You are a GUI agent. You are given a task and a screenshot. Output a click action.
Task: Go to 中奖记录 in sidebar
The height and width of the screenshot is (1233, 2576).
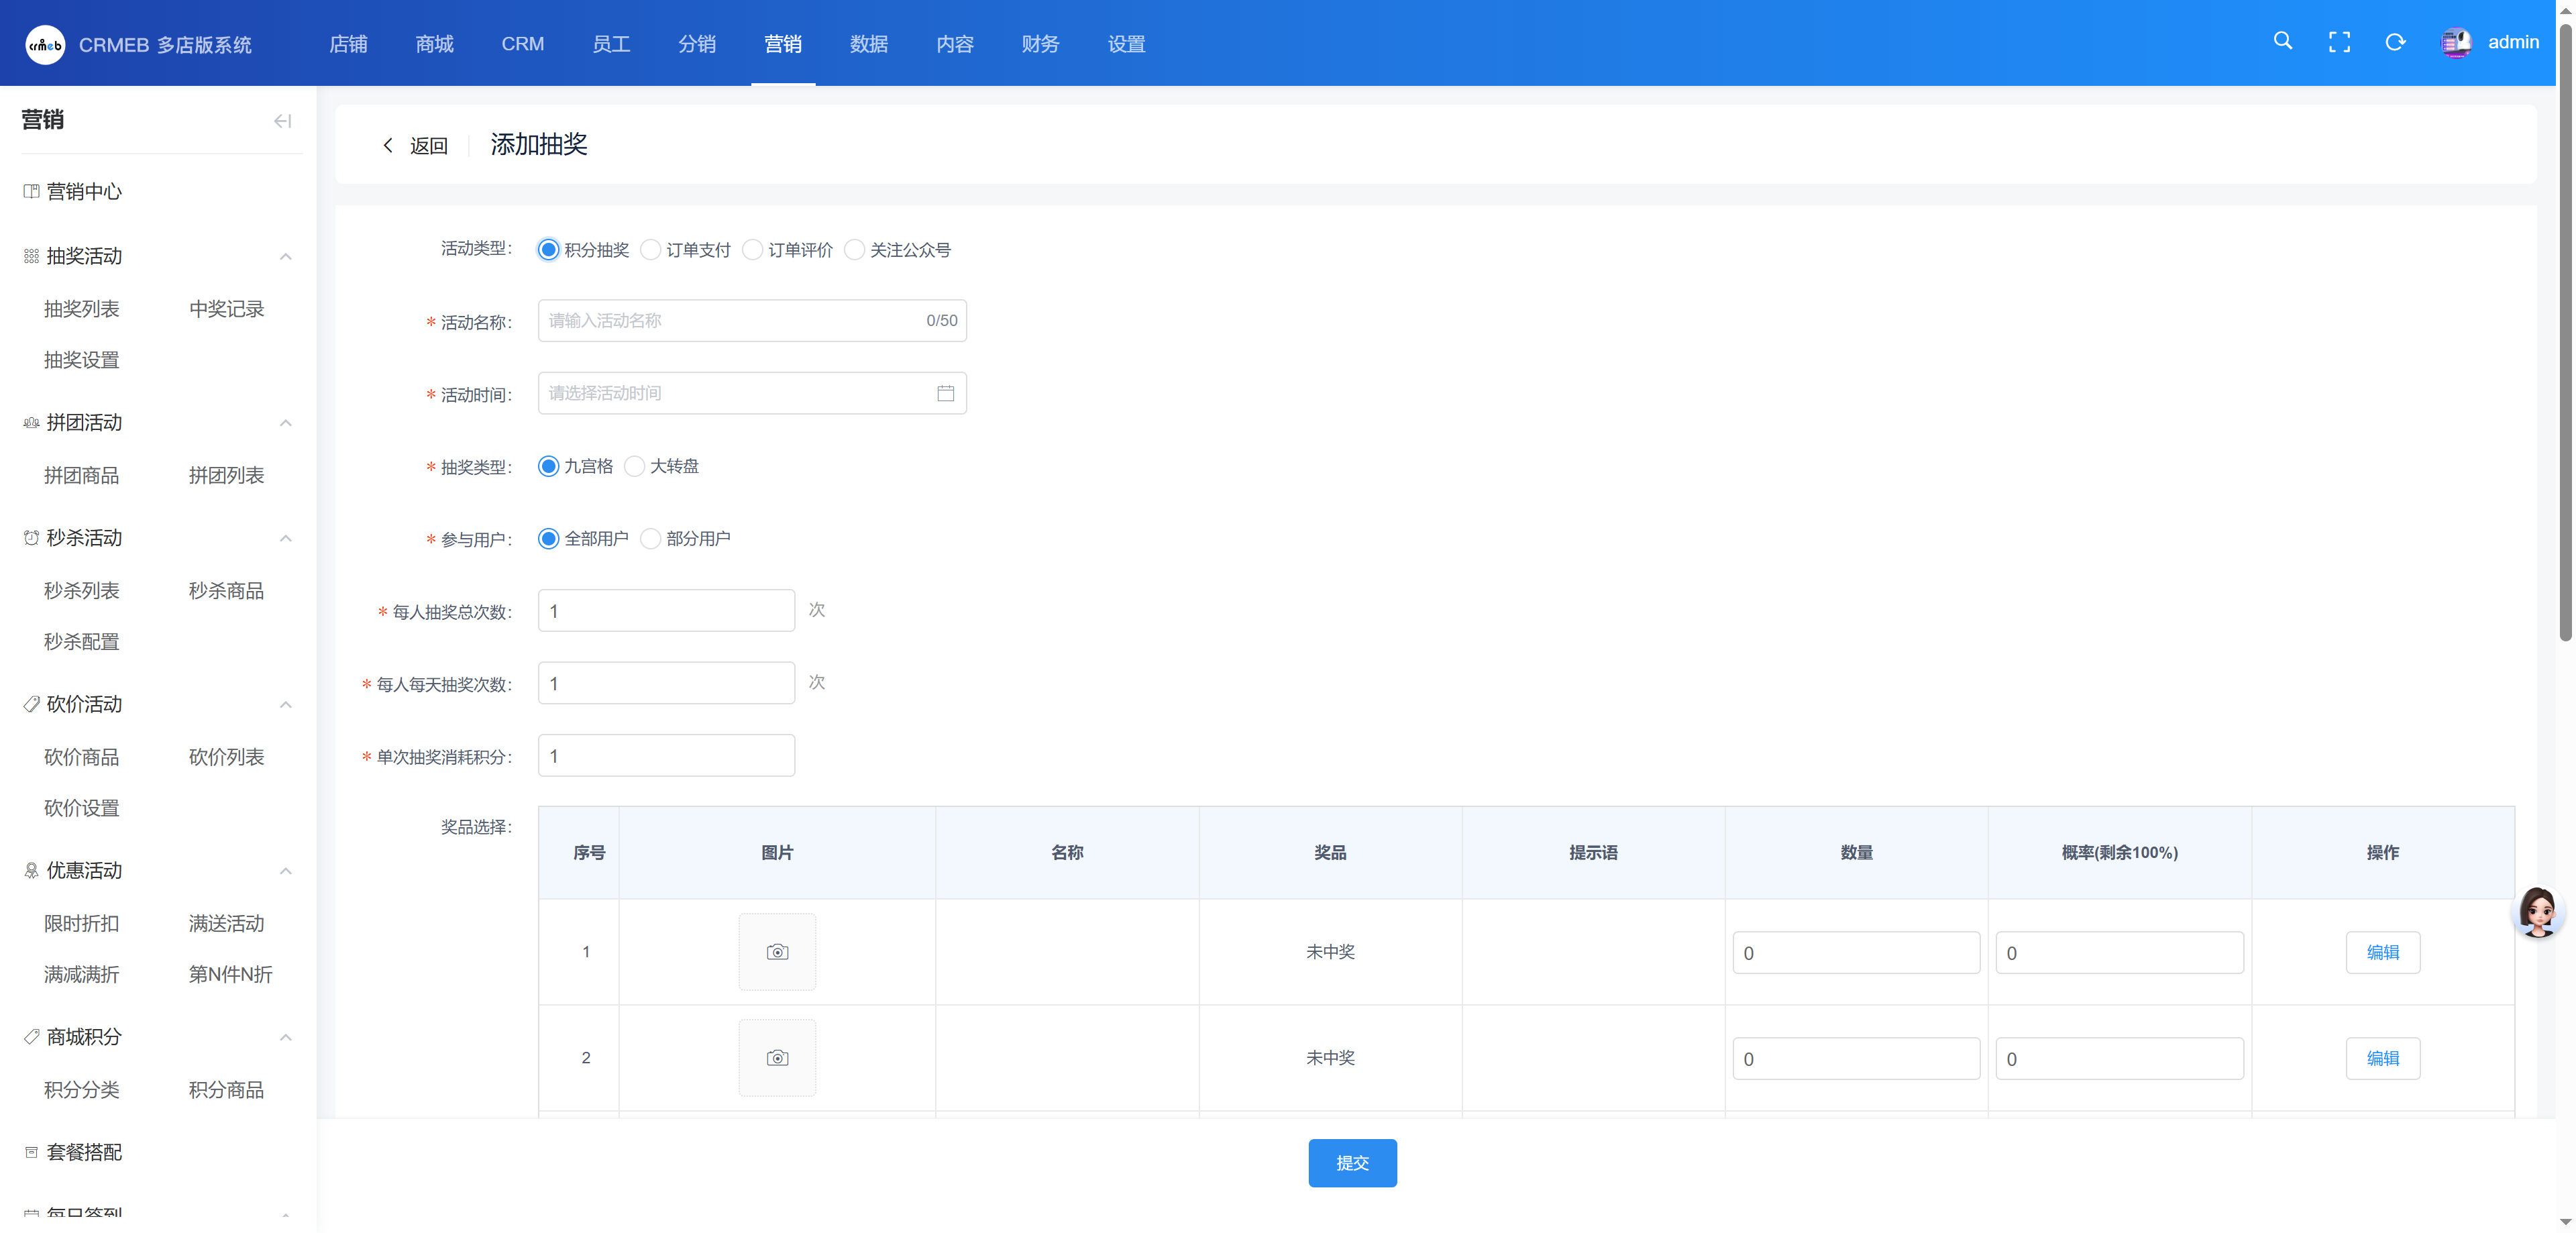[x=227, y=309]
